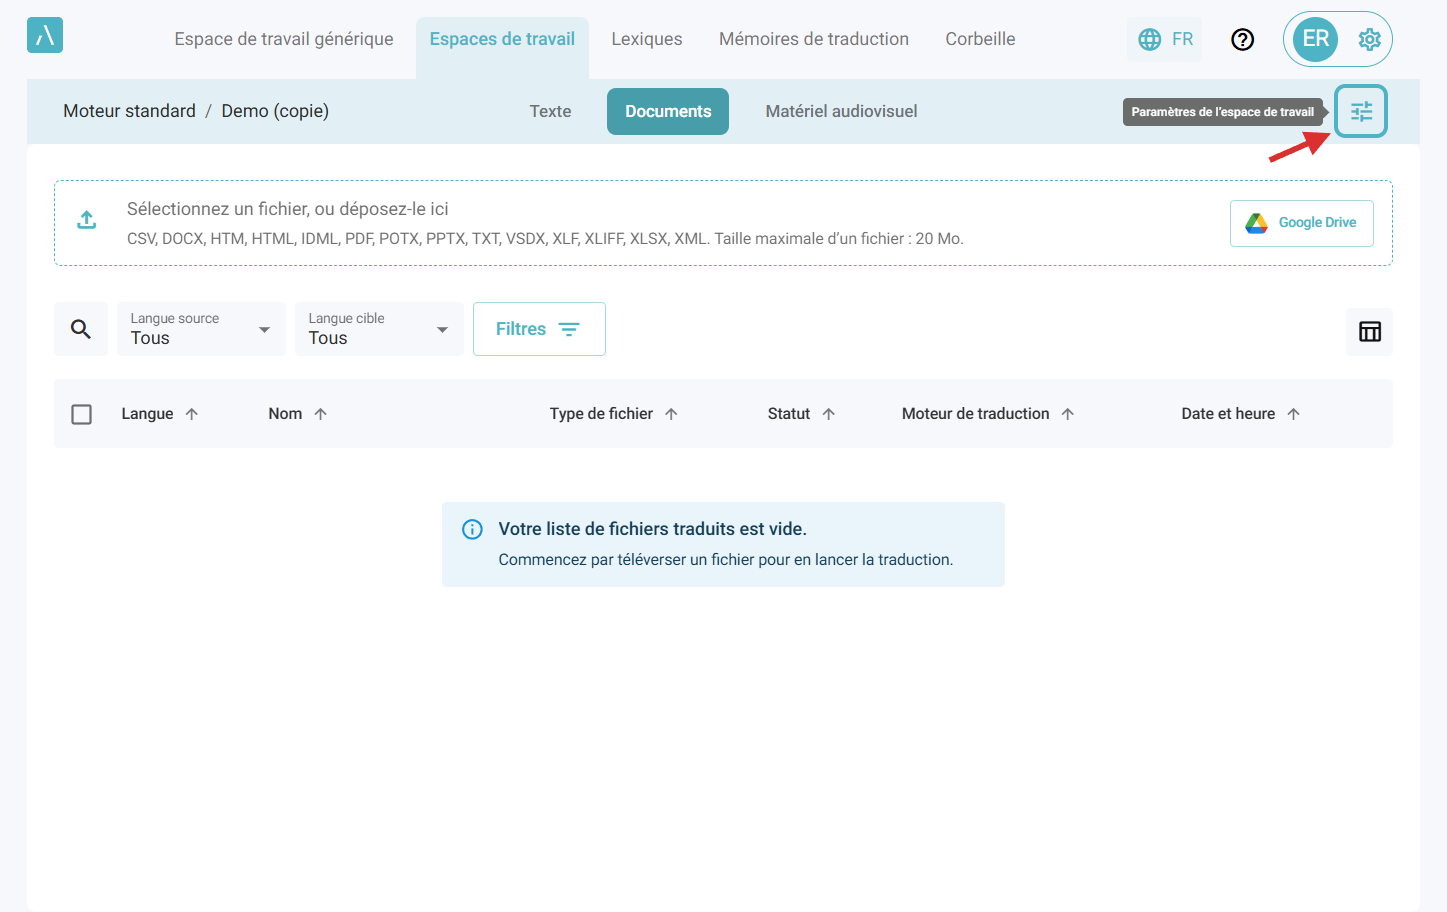Toggle the select-all files checkbox

click(x=82, y=414)
